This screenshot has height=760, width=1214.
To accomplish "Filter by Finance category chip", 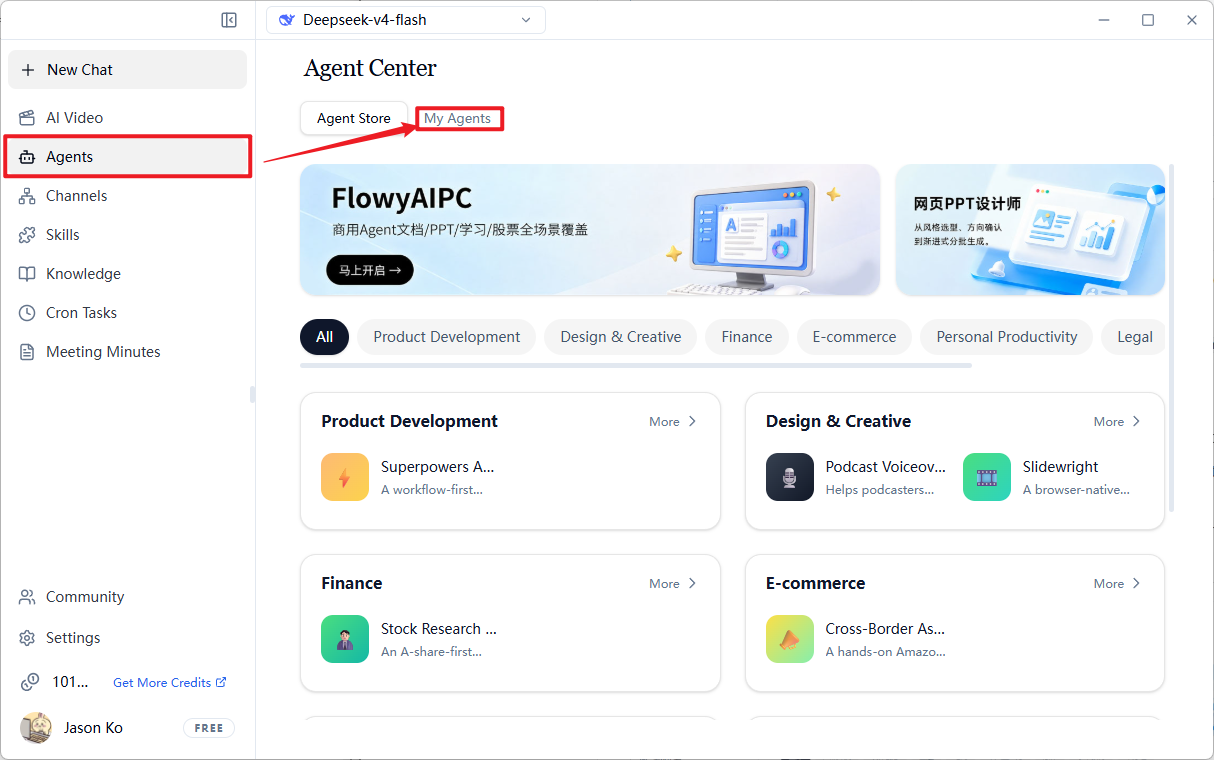I will tap(747, 337).
